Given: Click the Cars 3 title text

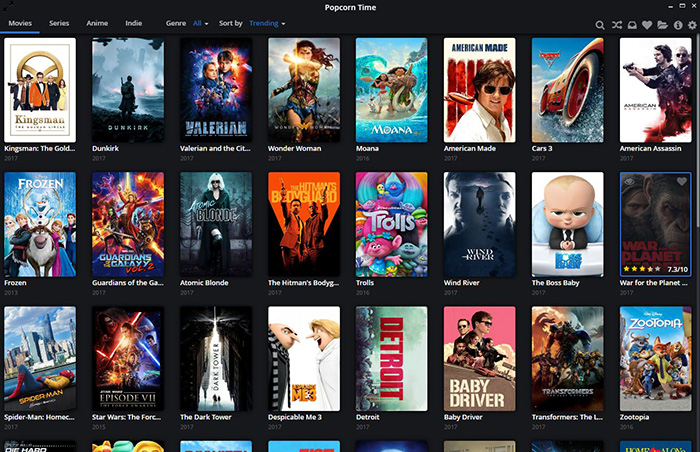Looking at the screenshot, I should coord(542,148).
